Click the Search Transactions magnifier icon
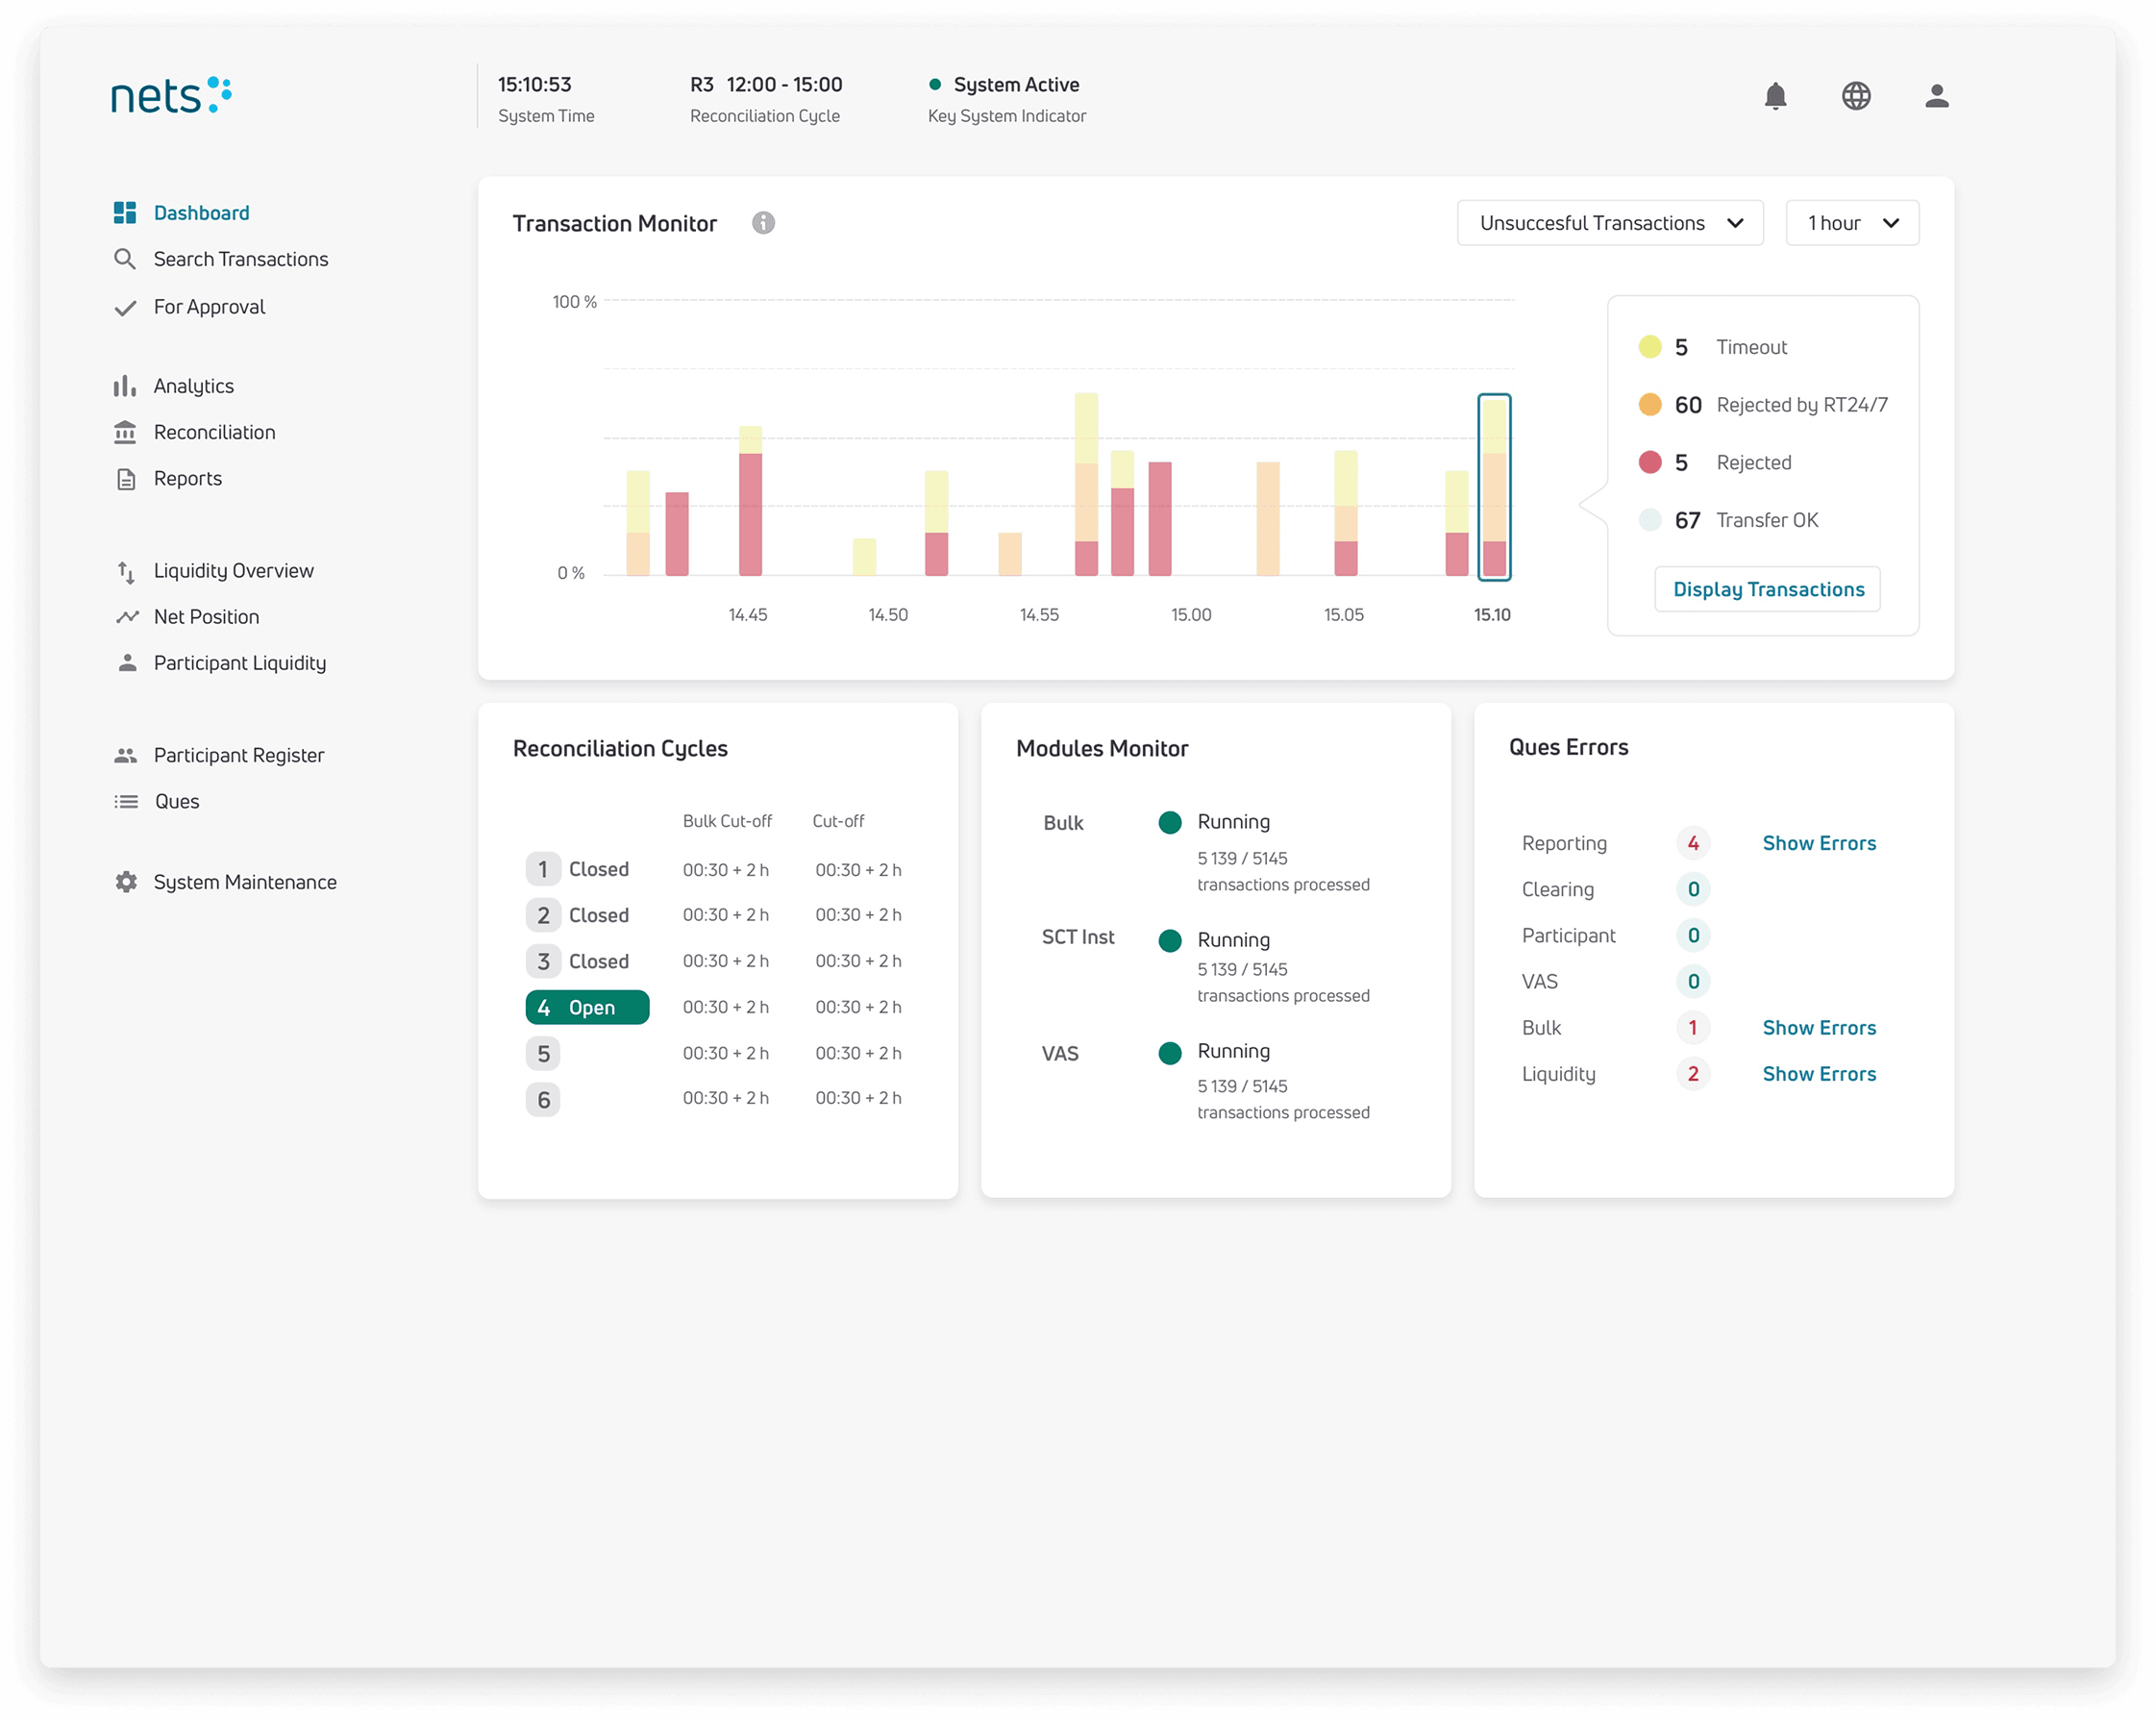The height and width of the screenshot is (1721, 2156). pyautogui.click(x=125, y=259)
